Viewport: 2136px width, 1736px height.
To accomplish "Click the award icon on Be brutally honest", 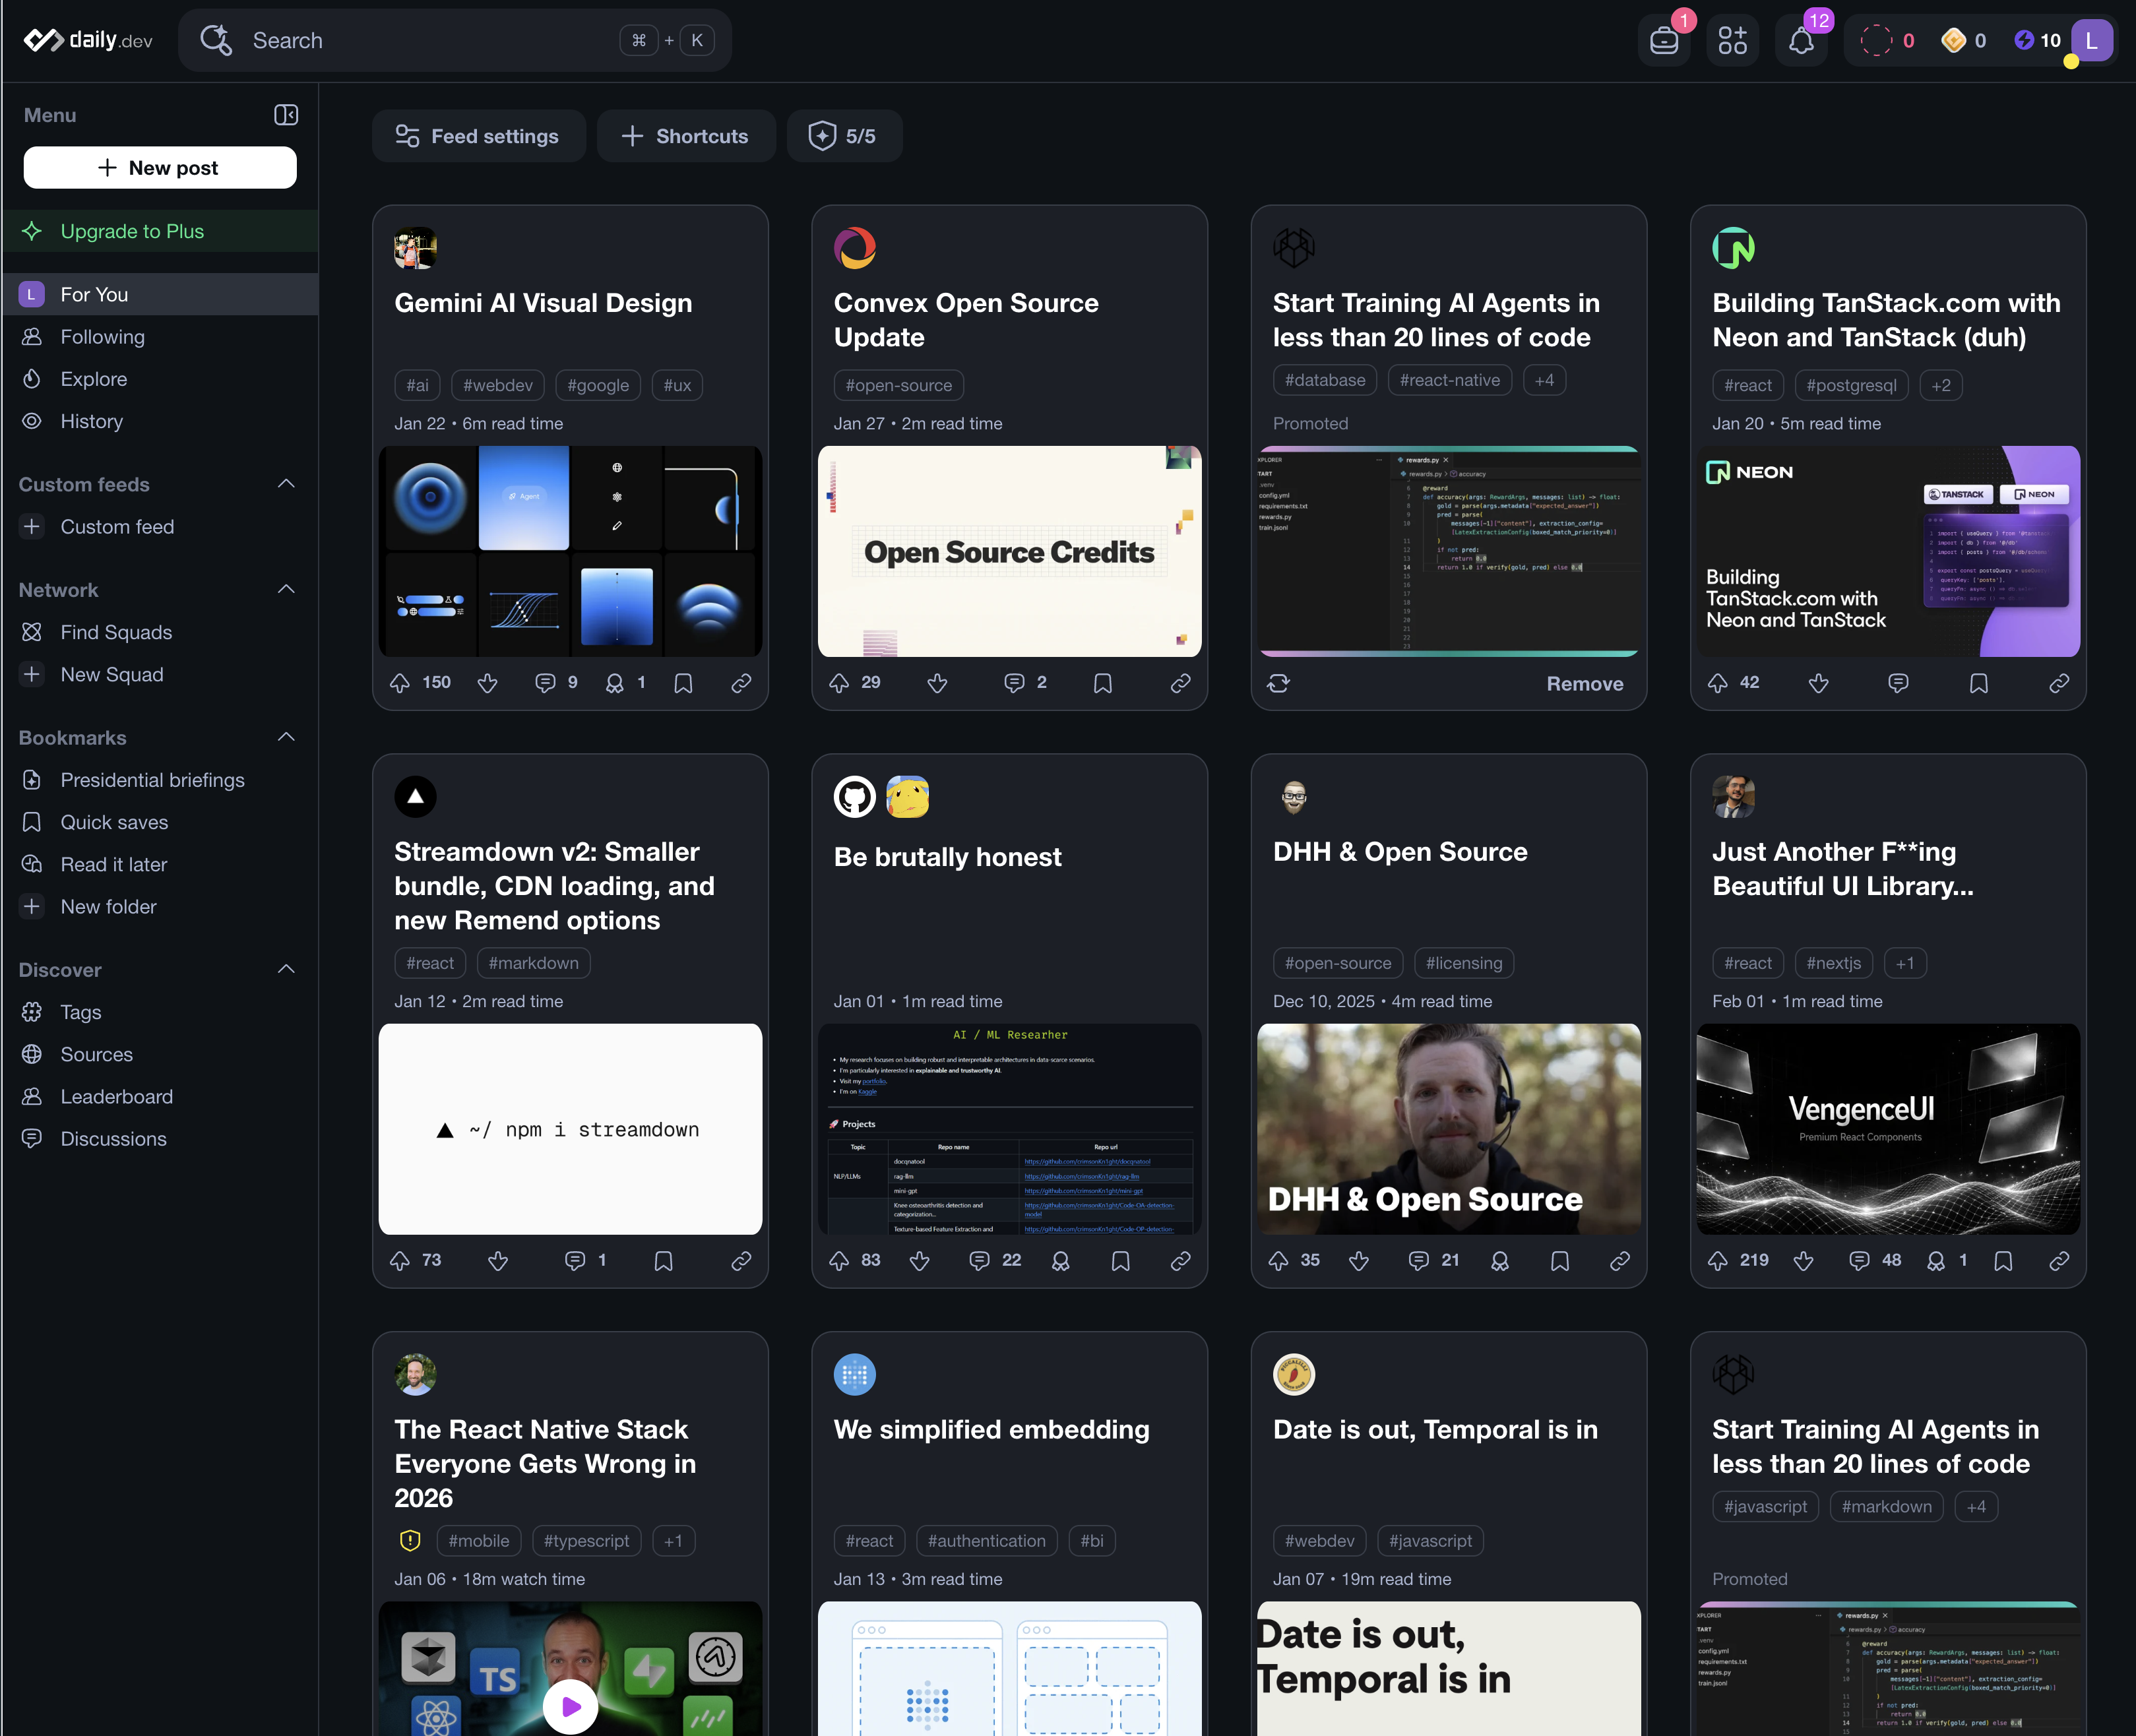I will click(x=1060, y=1261).
